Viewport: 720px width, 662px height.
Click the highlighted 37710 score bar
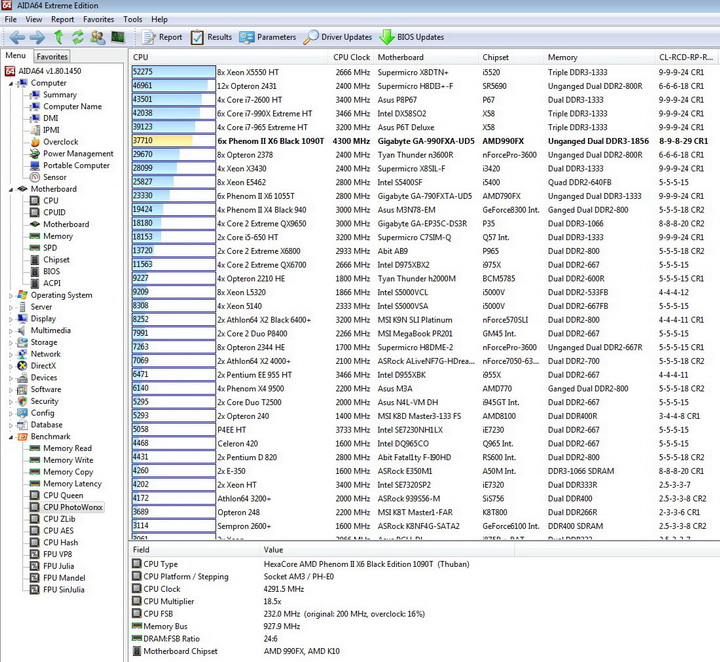point(173,141)
